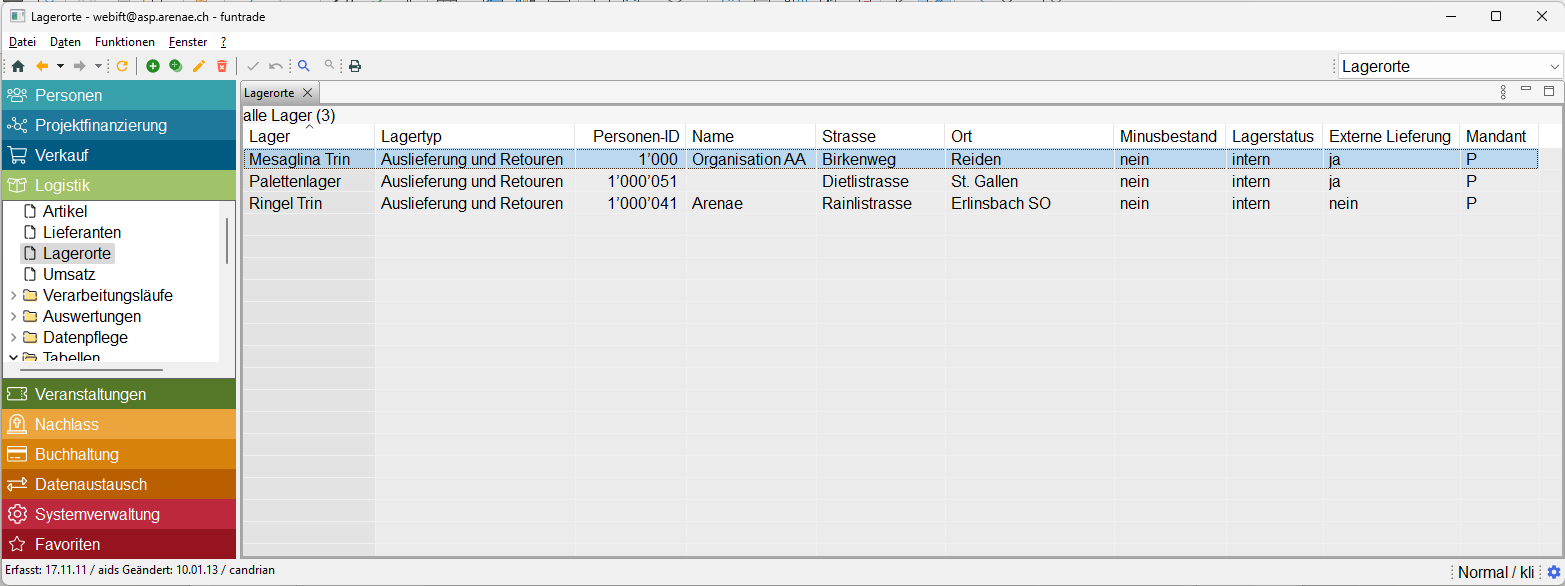Viewport: 1565px width, 586px height.
Task: Select the Palettenlager row
Action: coord(295,182)
